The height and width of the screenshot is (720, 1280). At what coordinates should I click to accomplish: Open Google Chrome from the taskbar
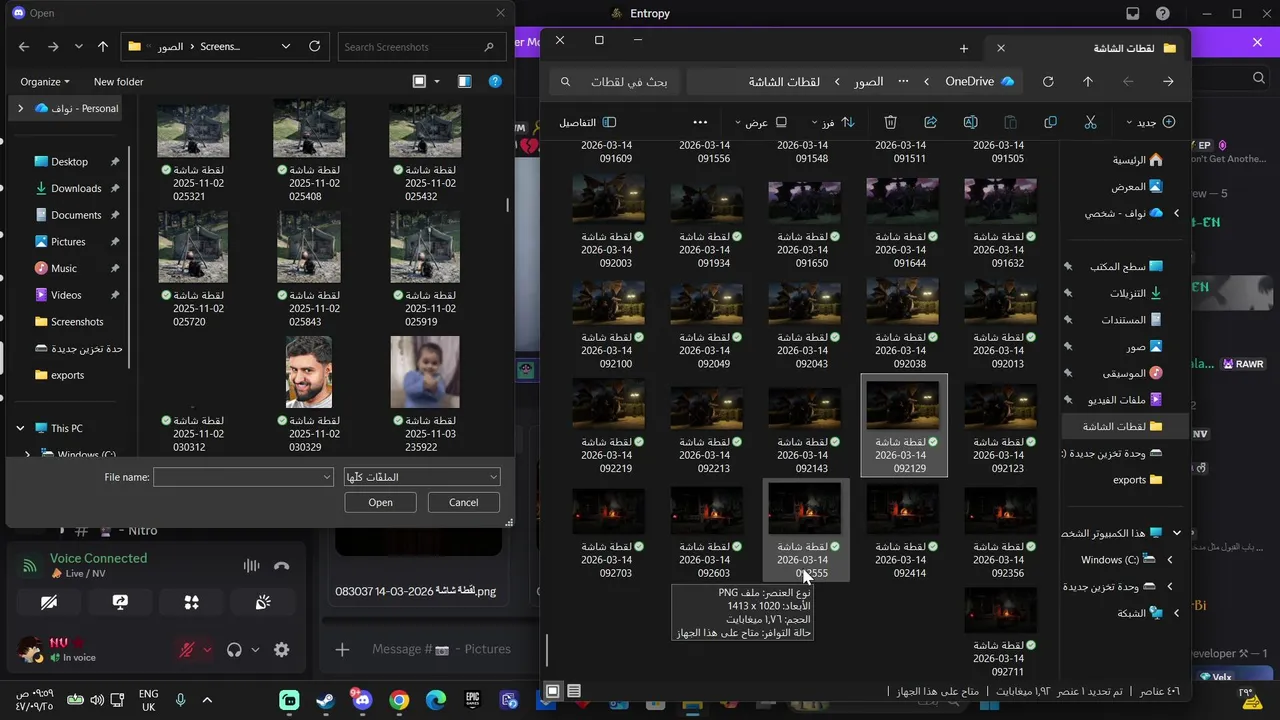pos(399,700)
